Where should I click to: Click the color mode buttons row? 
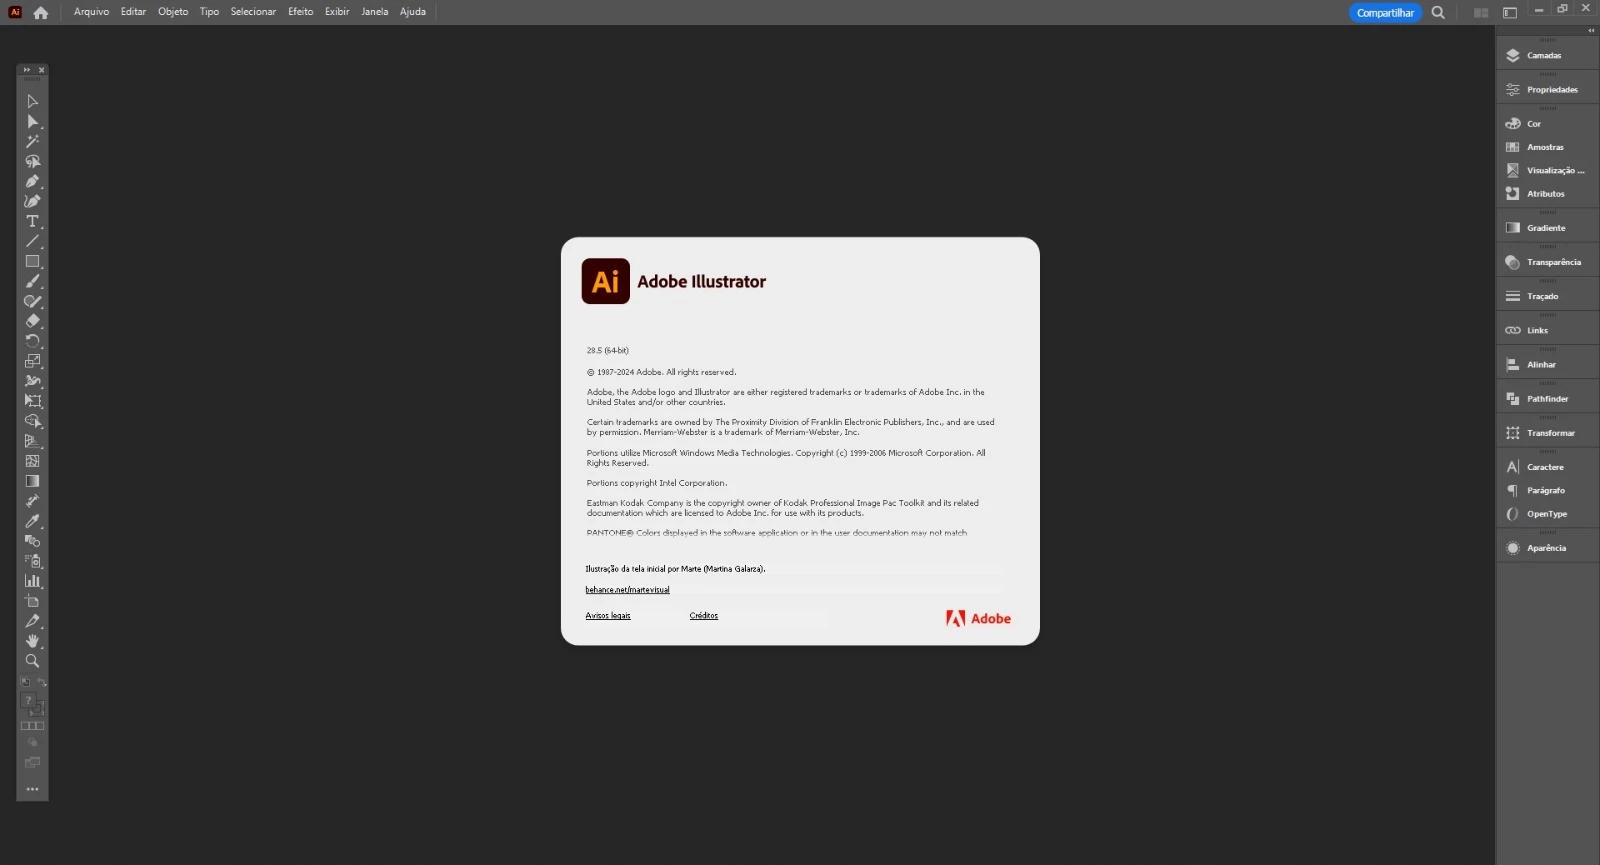coord(32,726)
